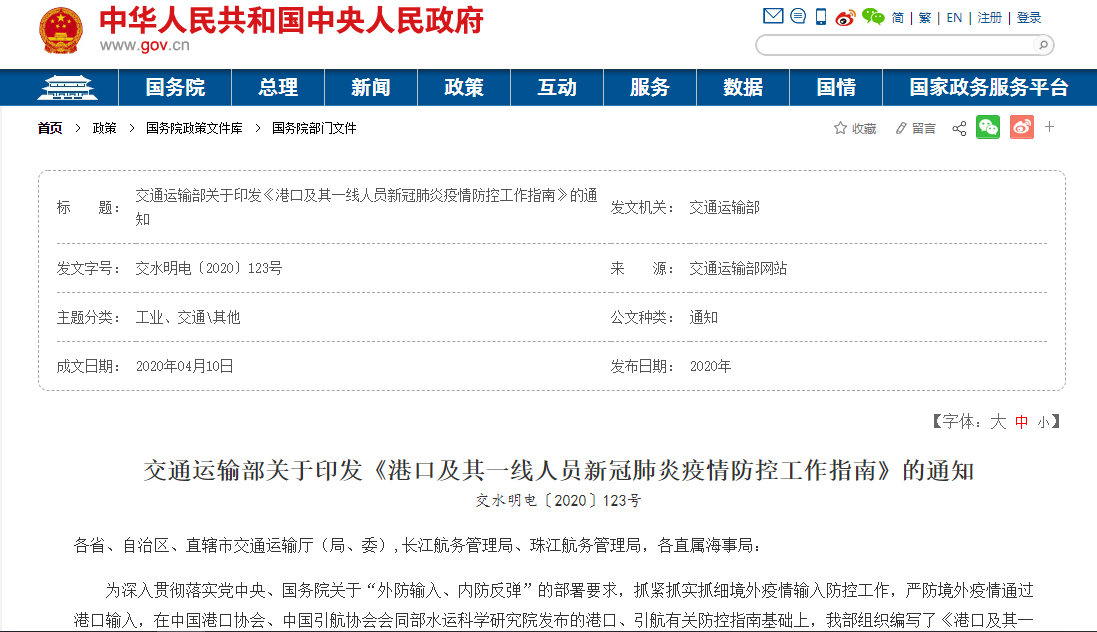This screenshot has height=632, width=1097.
Task: Share to Weibo via red icon in top bar
Action: click(x=844, y=17)
